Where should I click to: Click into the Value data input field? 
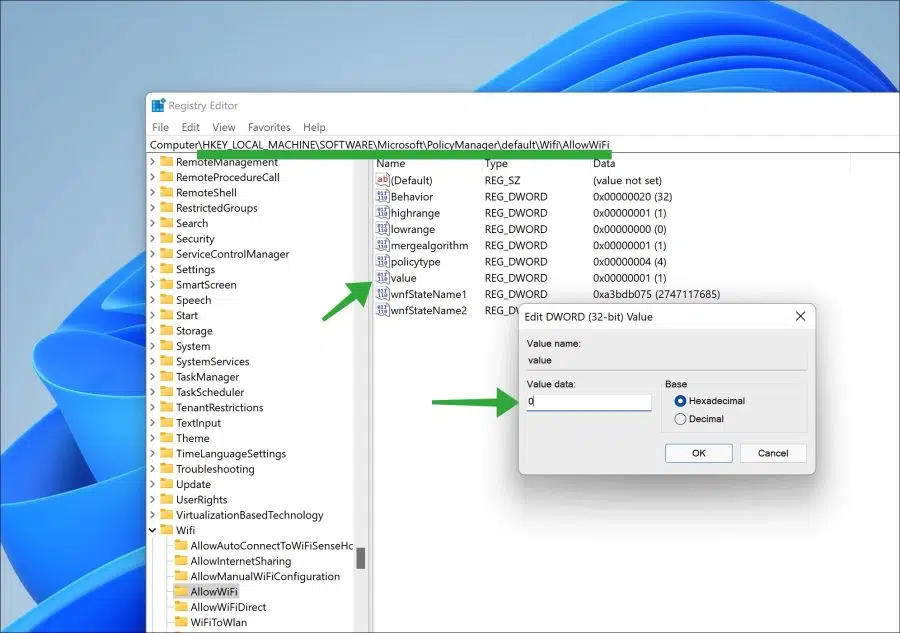click(x=589, y=402)
